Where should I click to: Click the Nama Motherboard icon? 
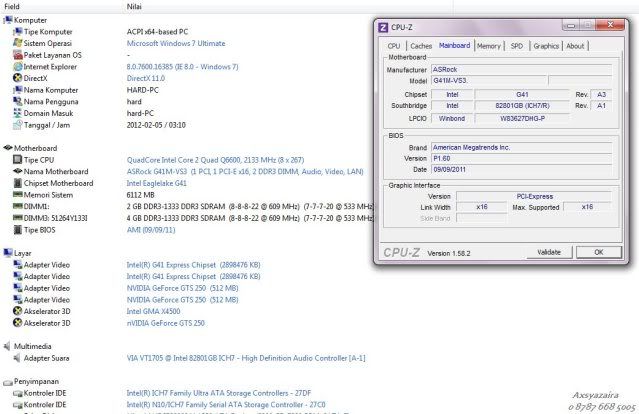[18, 171]
